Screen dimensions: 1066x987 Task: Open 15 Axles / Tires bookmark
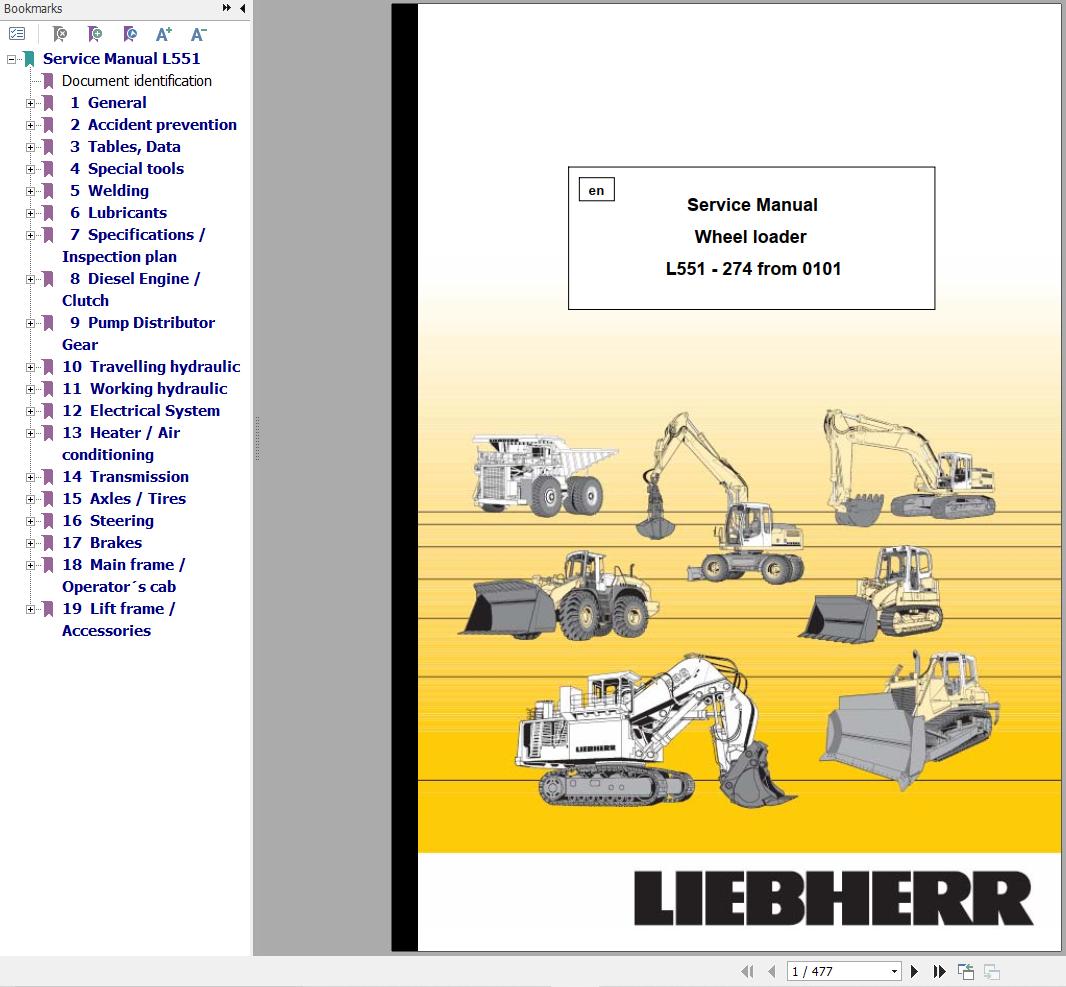pos(124,499)
